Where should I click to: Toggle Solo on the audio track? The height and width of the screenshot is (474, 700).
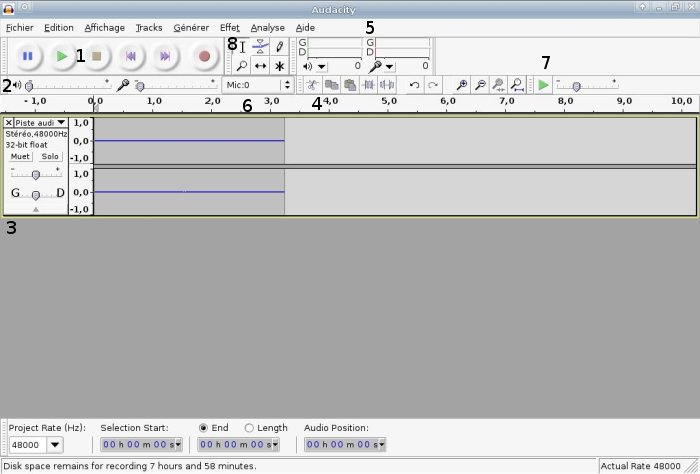[x=50, y=157]
